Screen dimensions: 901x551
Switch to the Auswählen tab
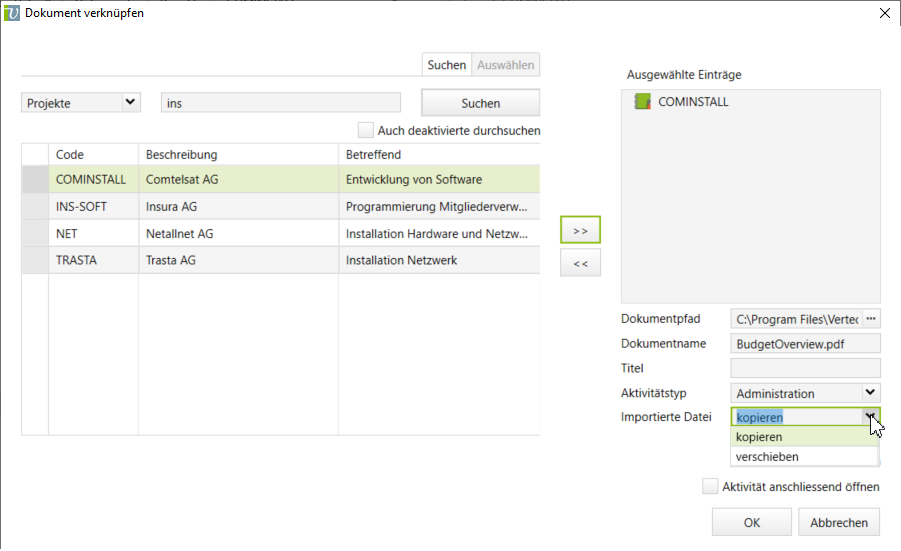tap(506, 65)
